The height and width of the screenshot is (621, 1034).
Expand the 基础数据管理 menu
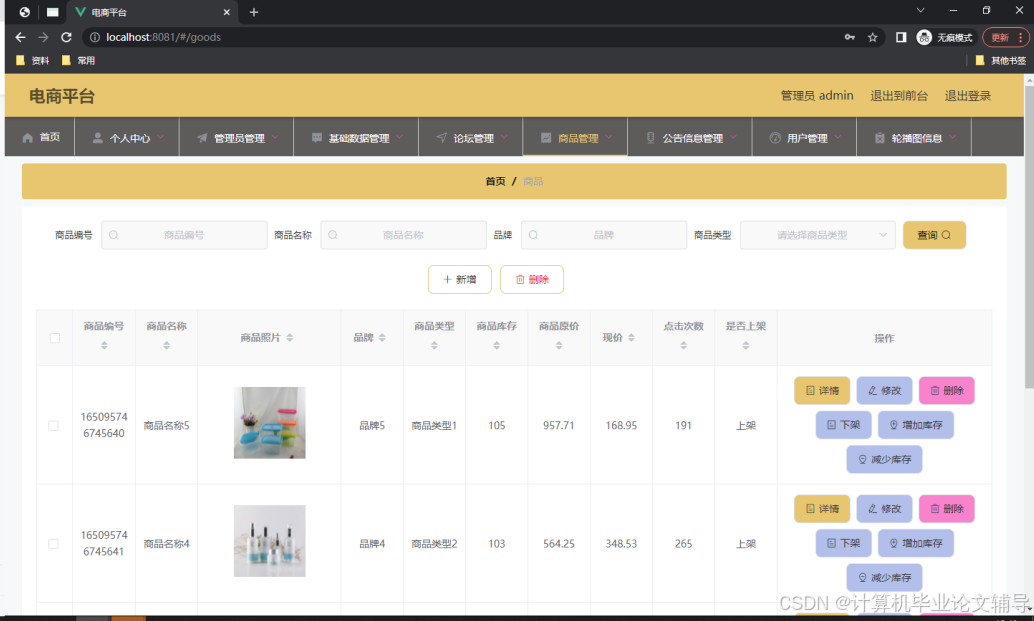point(356,138)
